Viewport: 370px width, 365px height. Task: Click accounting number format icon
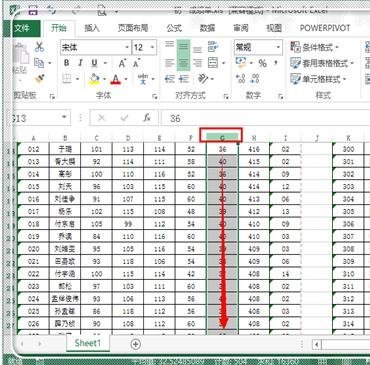point(240,63)
